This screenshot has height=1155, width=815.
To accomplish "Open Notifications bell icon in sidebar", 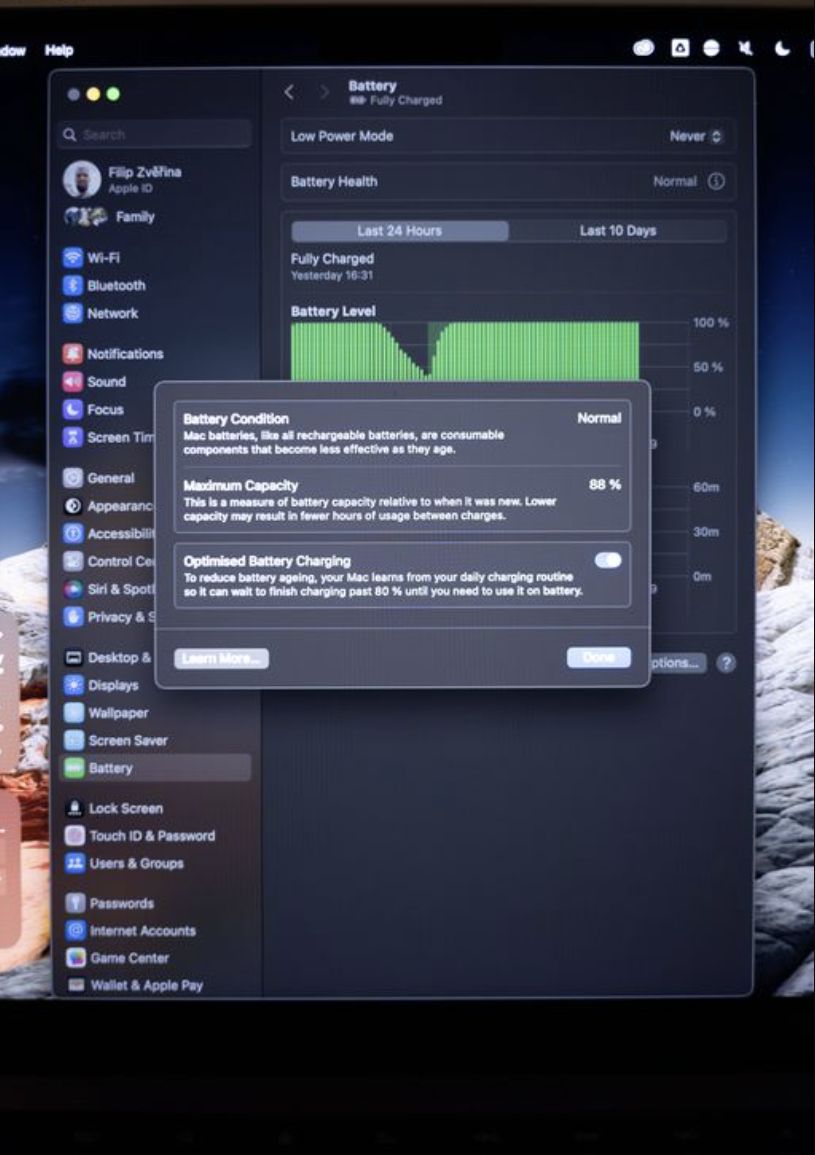I will click(x=72, y=354).
